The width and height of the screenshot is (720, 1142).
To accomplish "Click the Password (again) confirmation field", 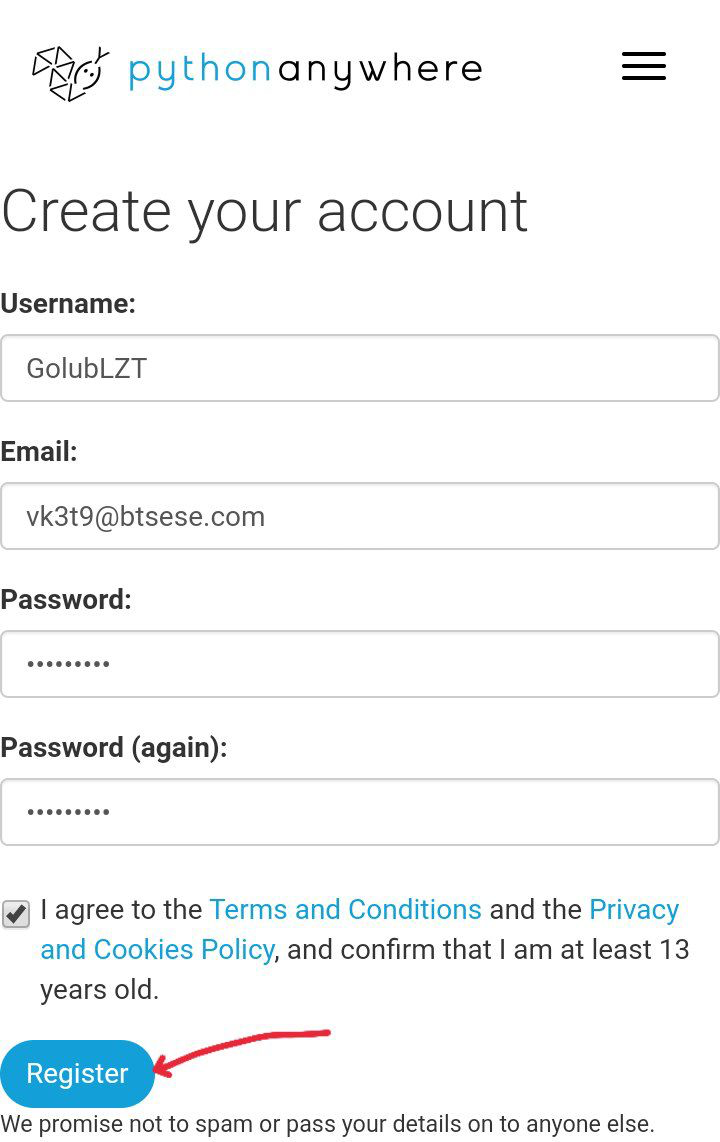I will tap(360, 812).
